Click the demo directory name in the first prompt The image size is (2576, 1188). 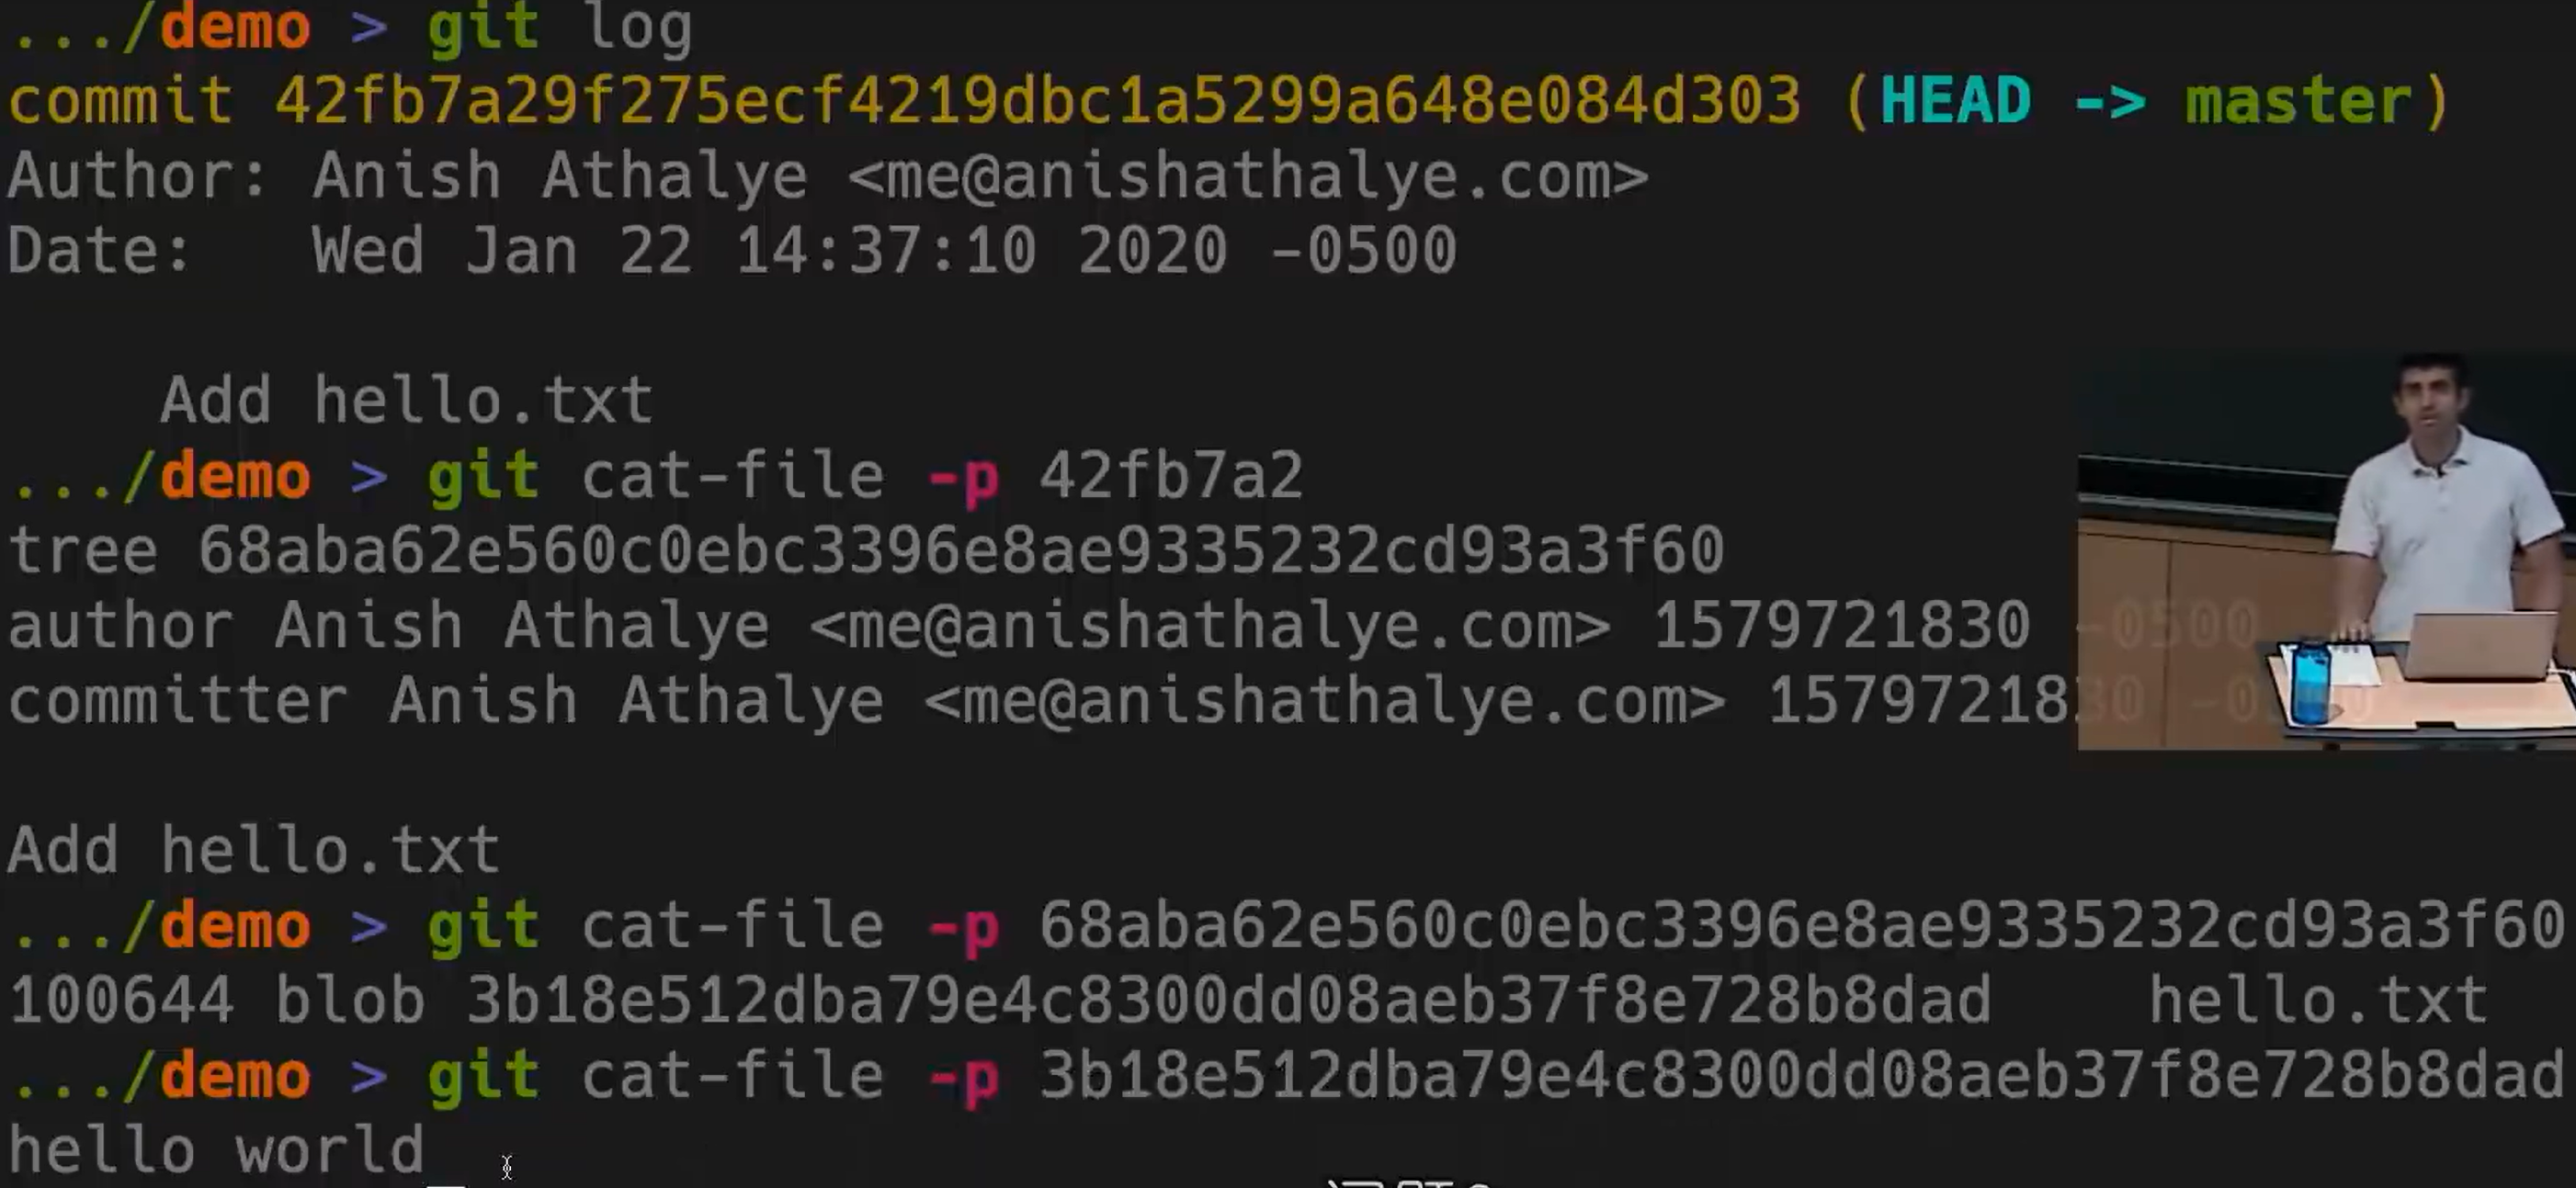pos(235,27)
